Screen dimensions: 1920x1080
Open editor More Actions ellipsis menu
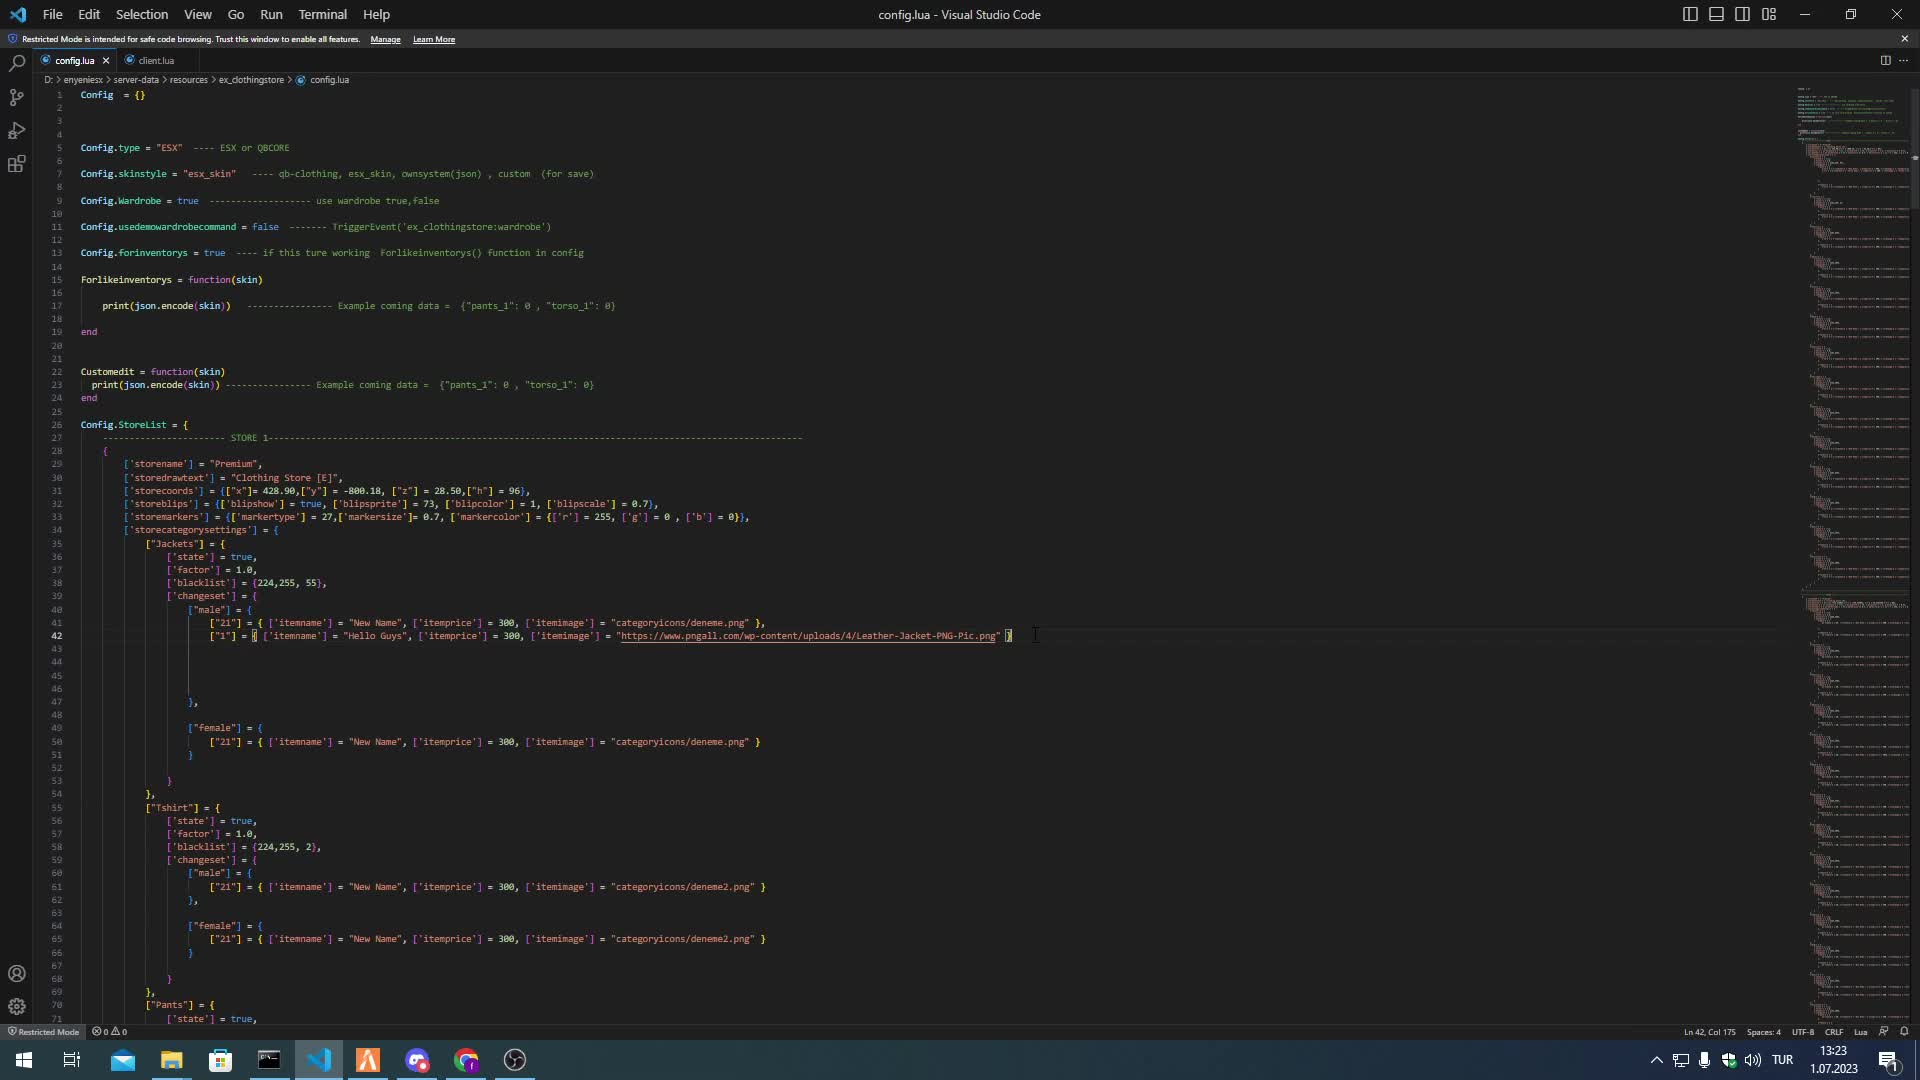[1903, 60]
